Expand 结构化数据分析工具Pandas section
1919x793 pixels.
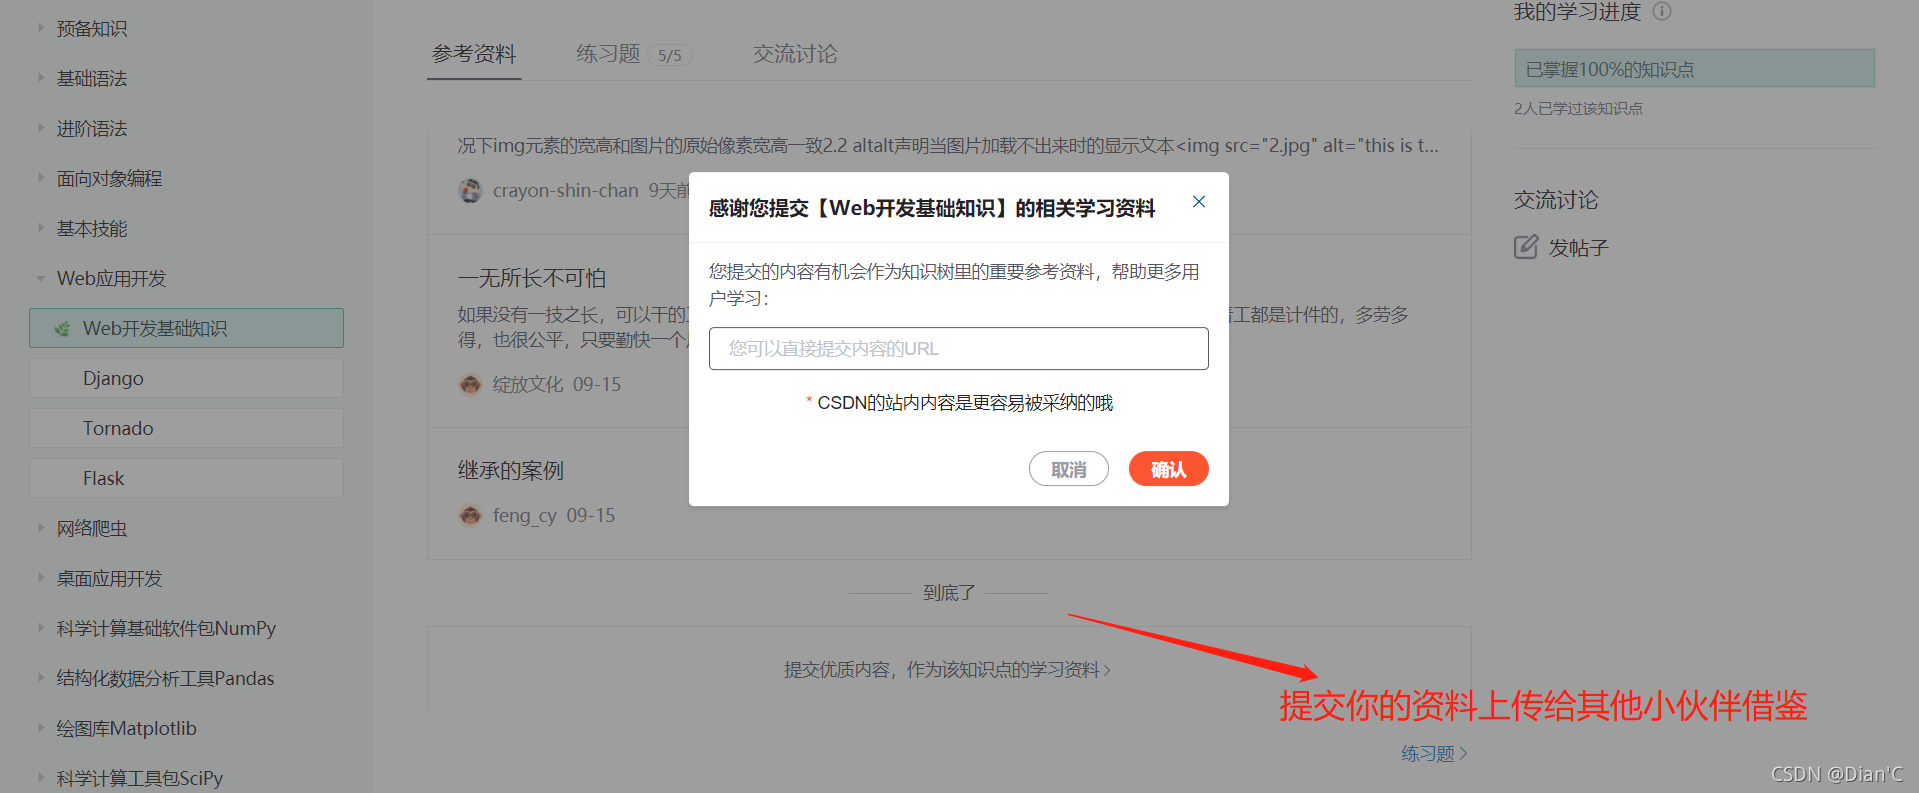pos(41,678)
